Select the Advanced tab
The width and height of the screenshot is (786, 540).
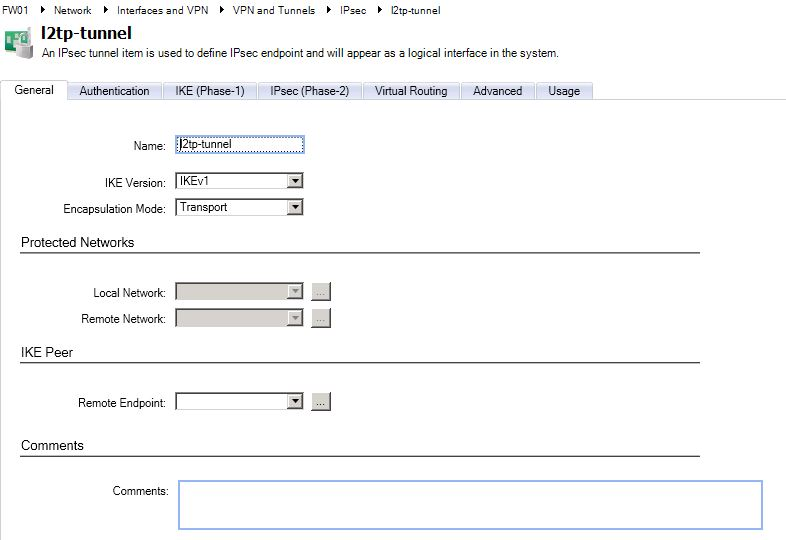pos(497,91)
